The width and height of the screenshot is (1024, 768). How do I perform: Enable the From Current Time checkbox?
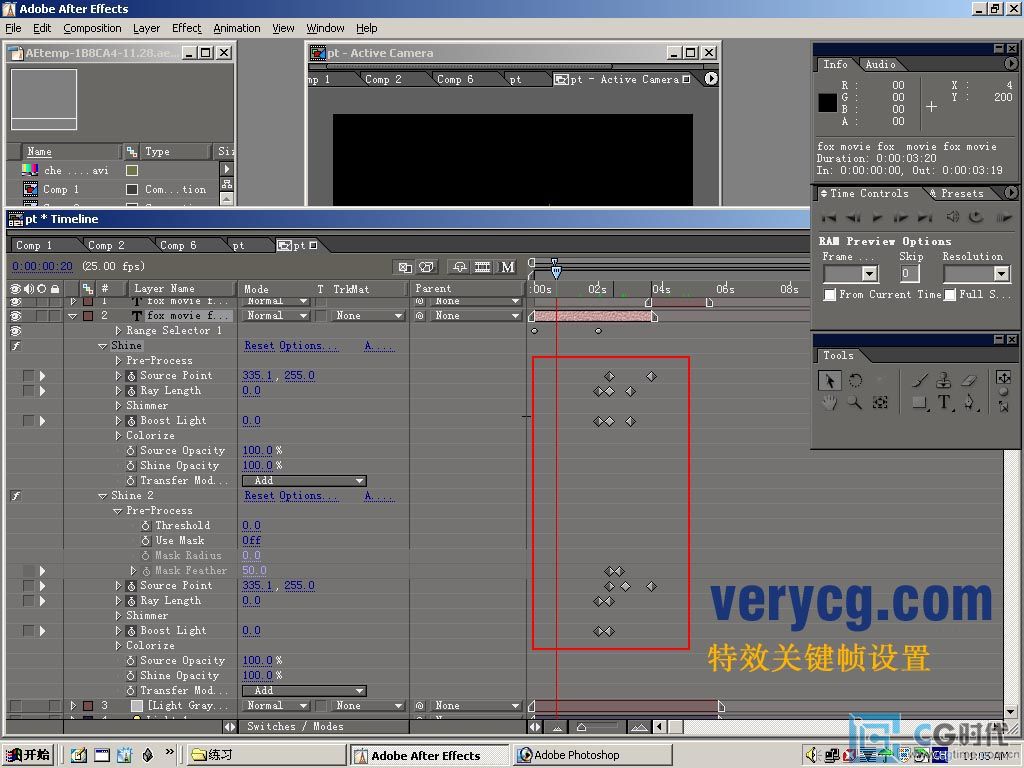point(830,295)
